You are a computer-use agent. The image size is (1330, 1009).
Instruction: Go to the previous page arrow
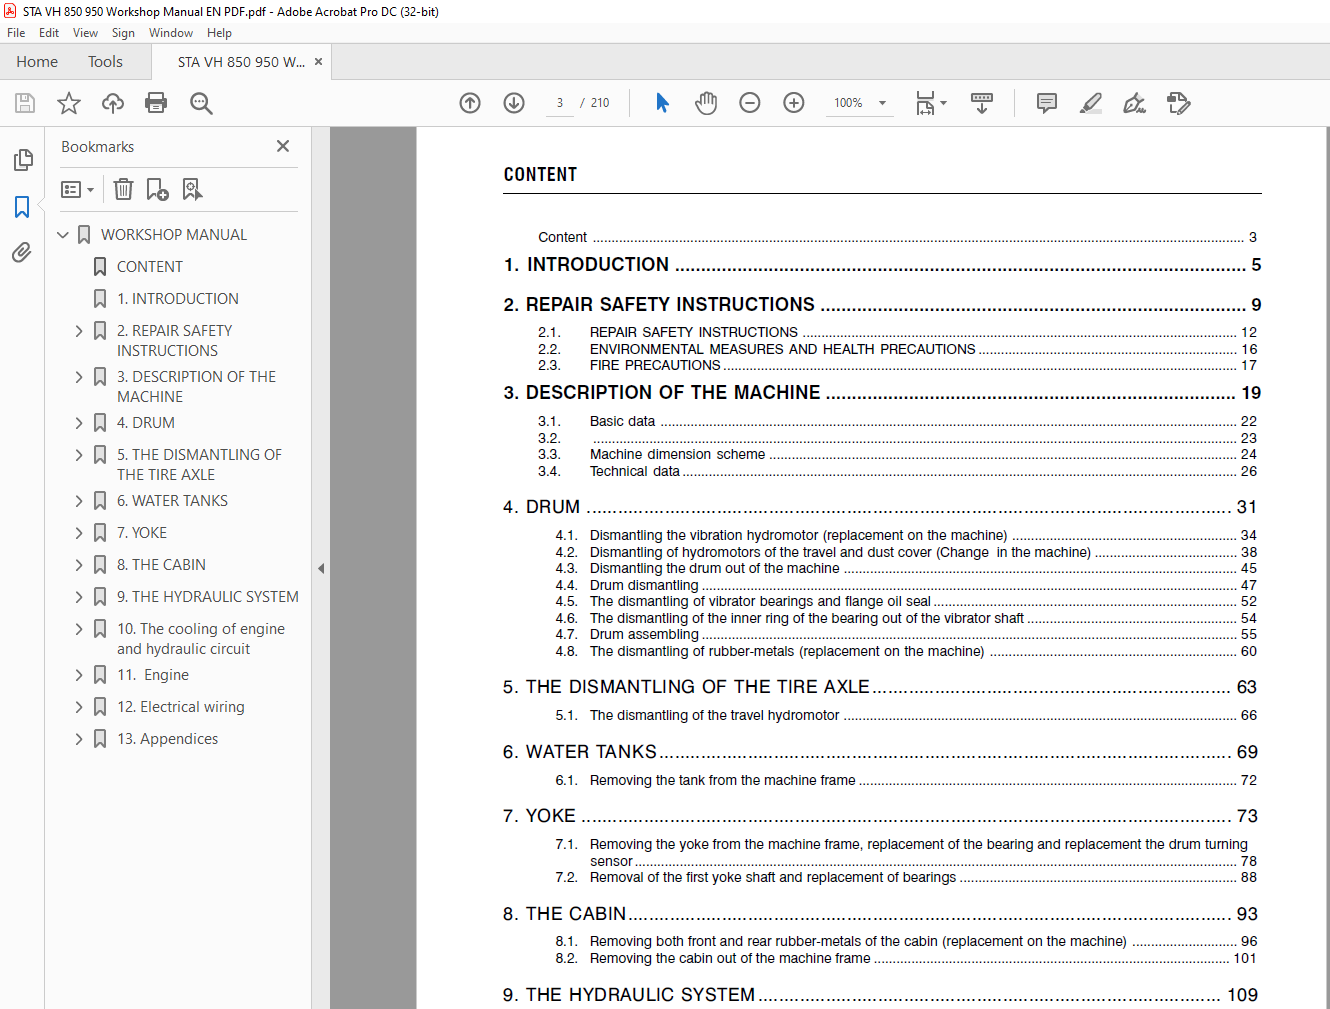(470, 103)
